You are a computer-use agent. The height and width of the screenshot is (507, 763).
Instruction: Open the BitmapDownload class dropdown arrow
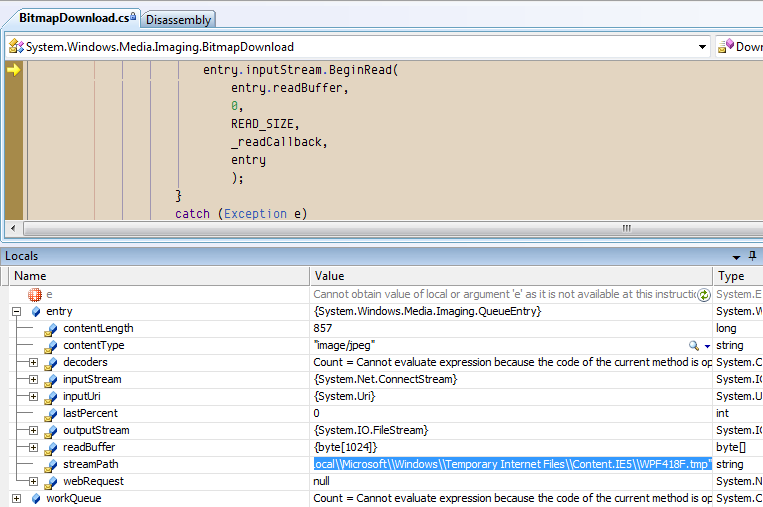702,47
